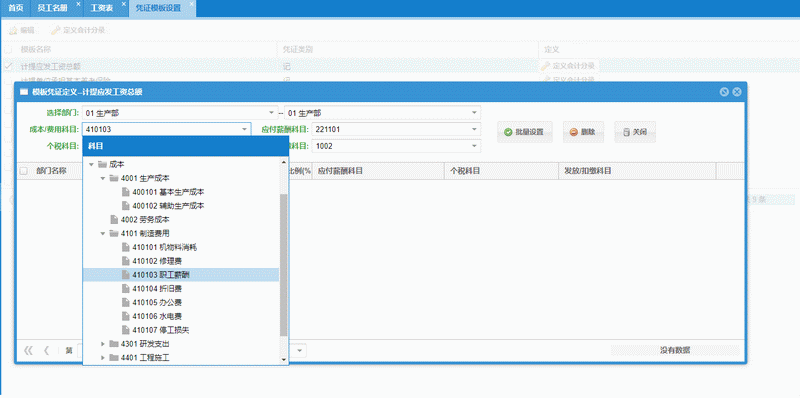Image resolution: width=800 pixels, height=398 pixels.
Task: Click the subject tree vertical scrollbar thumb
Action: point(284,265)
